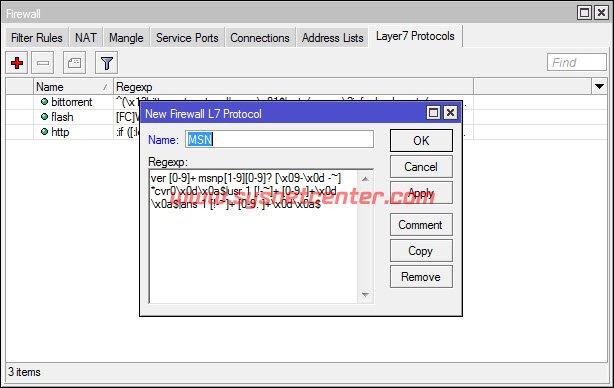Click the bittorrent status dot icon
614x388 pixels.
coord(44,102)
